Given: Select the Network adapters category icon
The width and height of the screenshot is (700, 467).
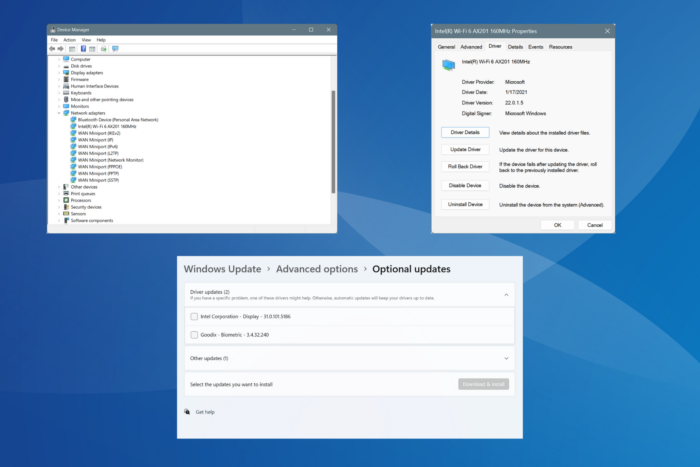Looking at the screenshot, I should pyautogui.click(x=66, y=113).
